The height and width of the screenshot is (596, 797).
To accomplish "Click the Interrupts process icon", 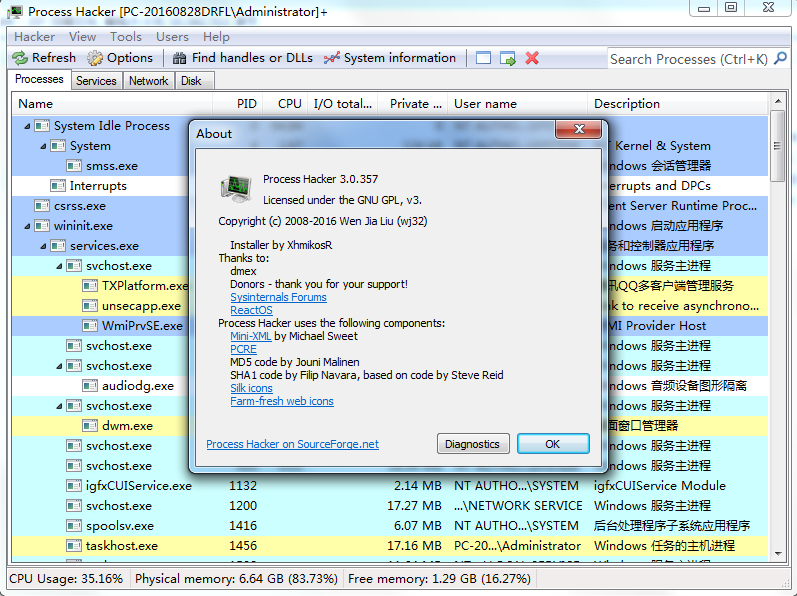I will click(x=58, y=186).
